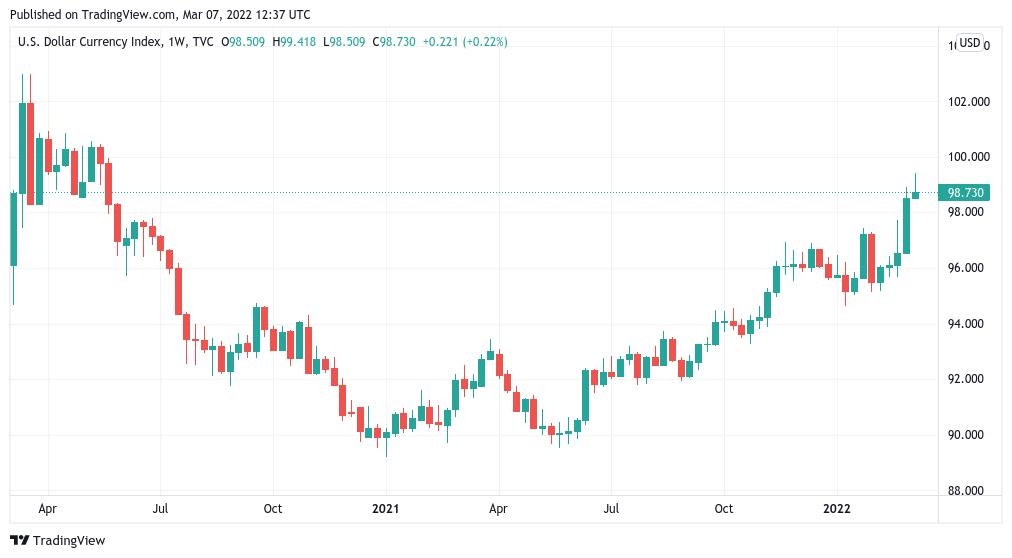Click the 2021 time axis label
This screenshot has height=558, width=1012.
pos(385,509)
